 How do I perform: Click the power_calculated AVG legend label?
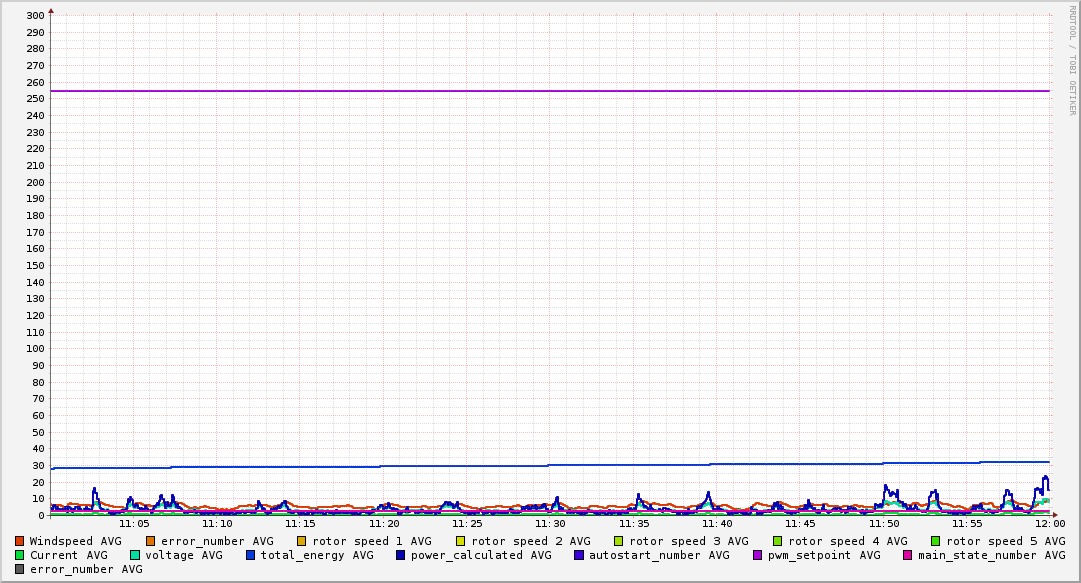click(480, 555)
